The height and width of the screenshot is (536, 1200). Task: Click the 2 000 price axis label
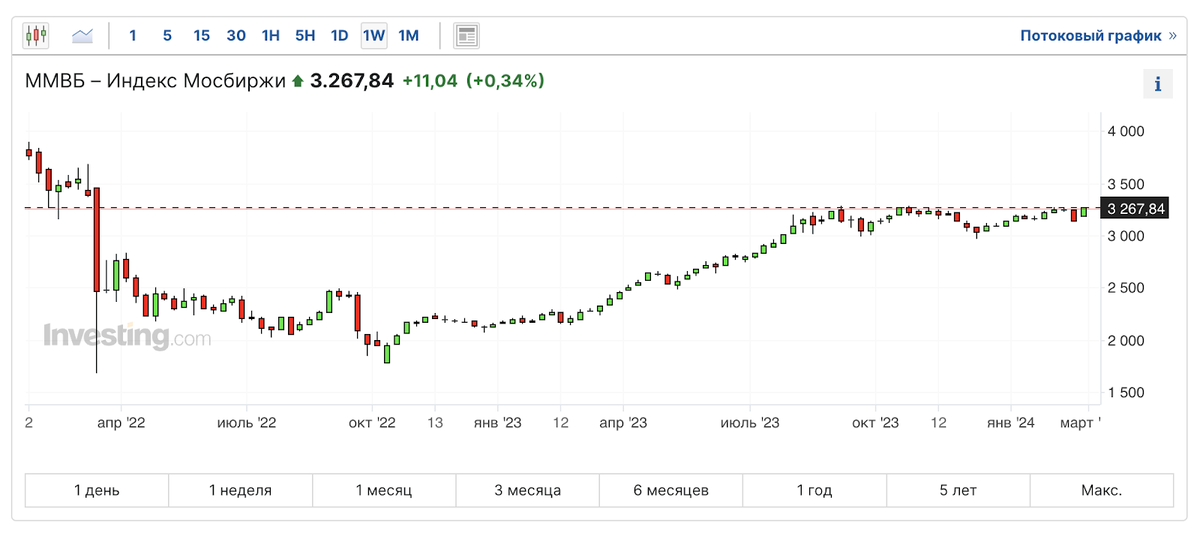point(1125,340)
